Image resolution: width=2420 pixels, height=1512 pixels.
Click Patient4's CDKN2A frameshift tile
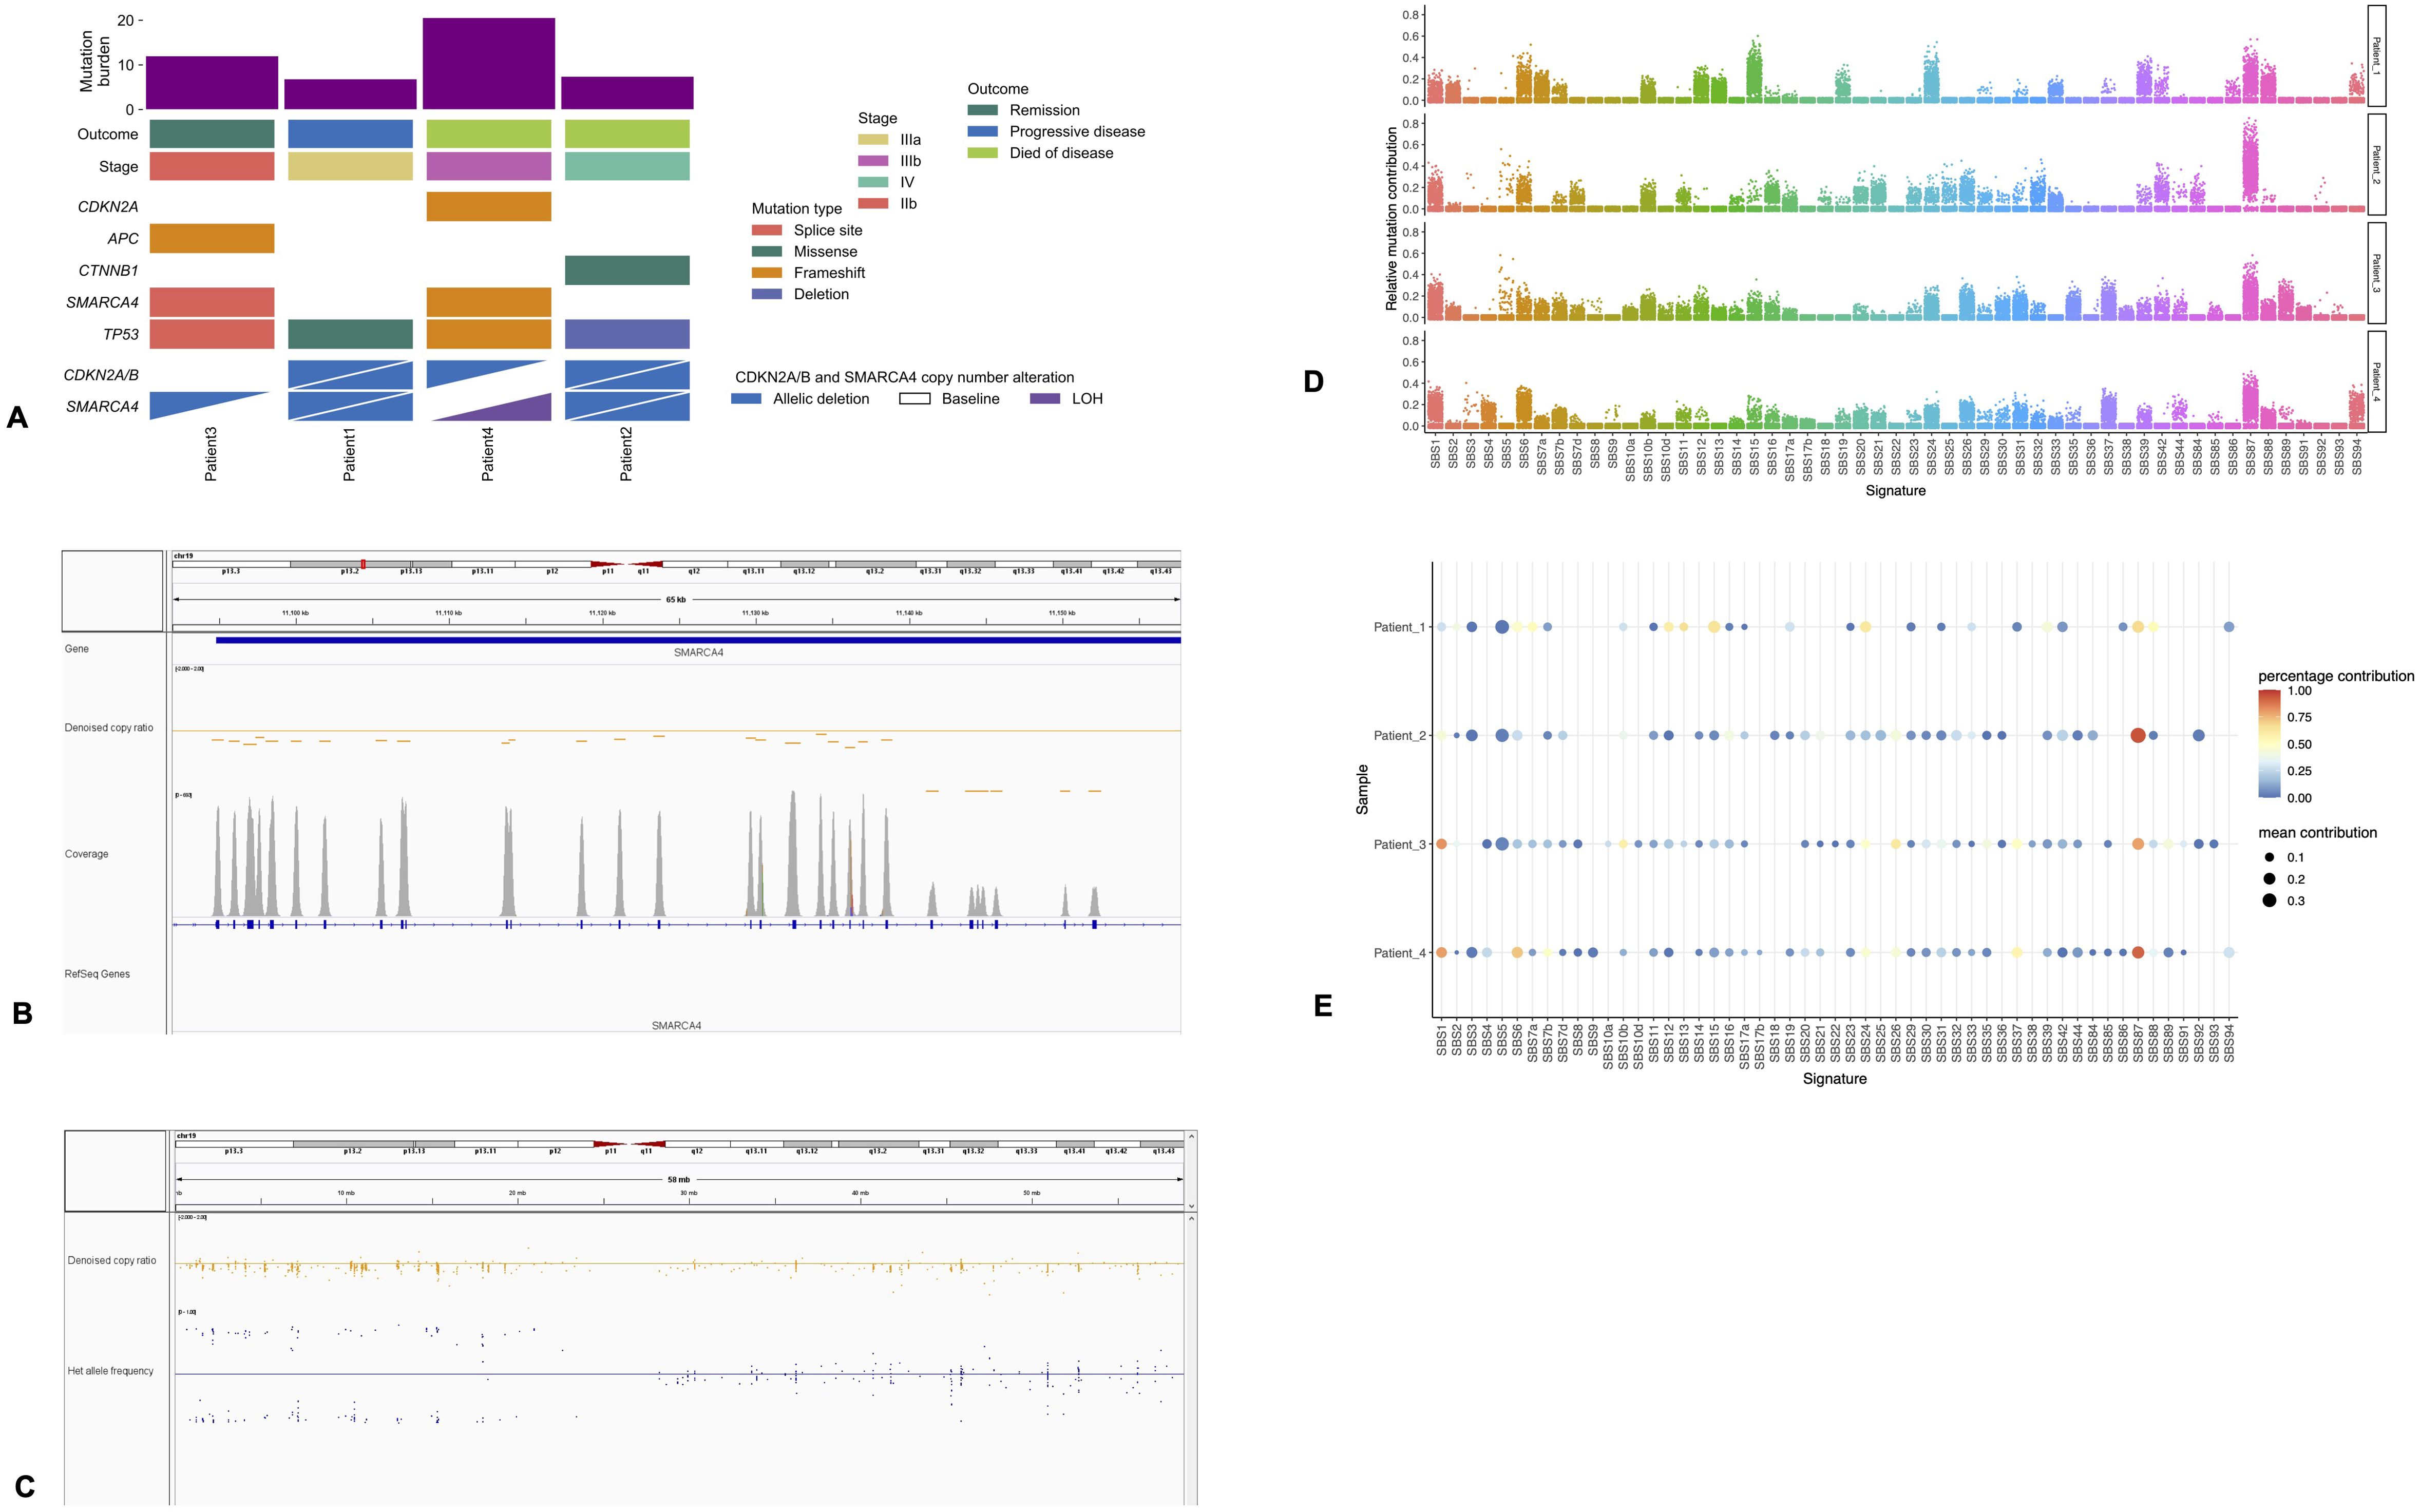tap(489, 206)
